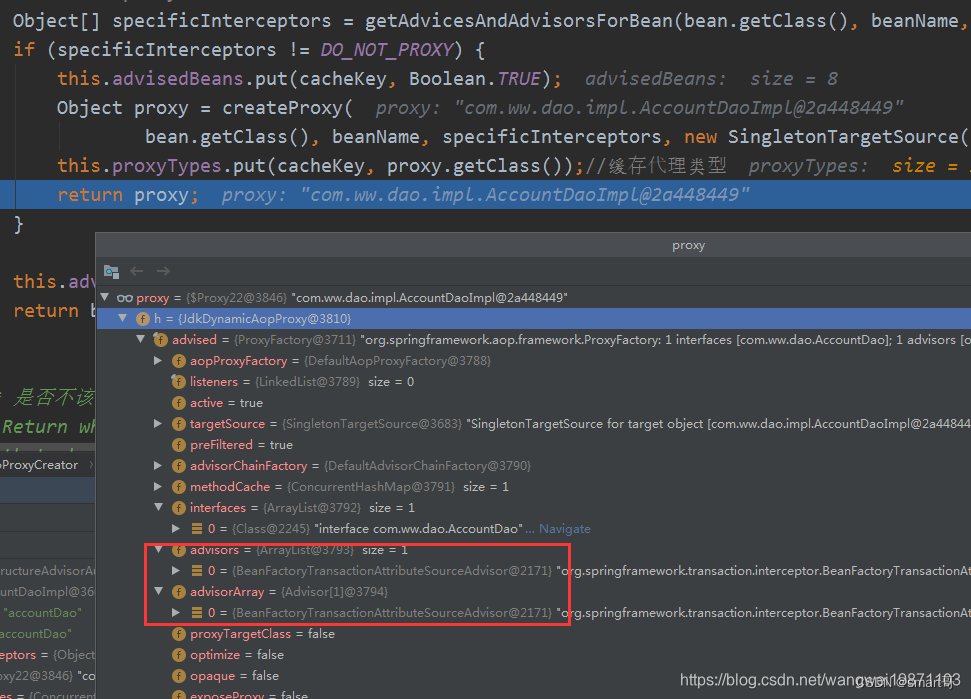This screenshot has width=971, height=699.
Task: Click field icon of h JdkDynamicAopProxy
Action: [x=143, y=319]
